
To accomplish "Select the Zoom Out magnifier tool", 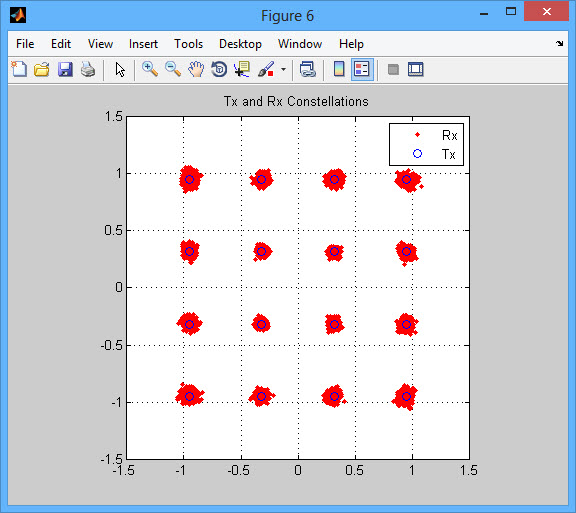I will [173, 69].
